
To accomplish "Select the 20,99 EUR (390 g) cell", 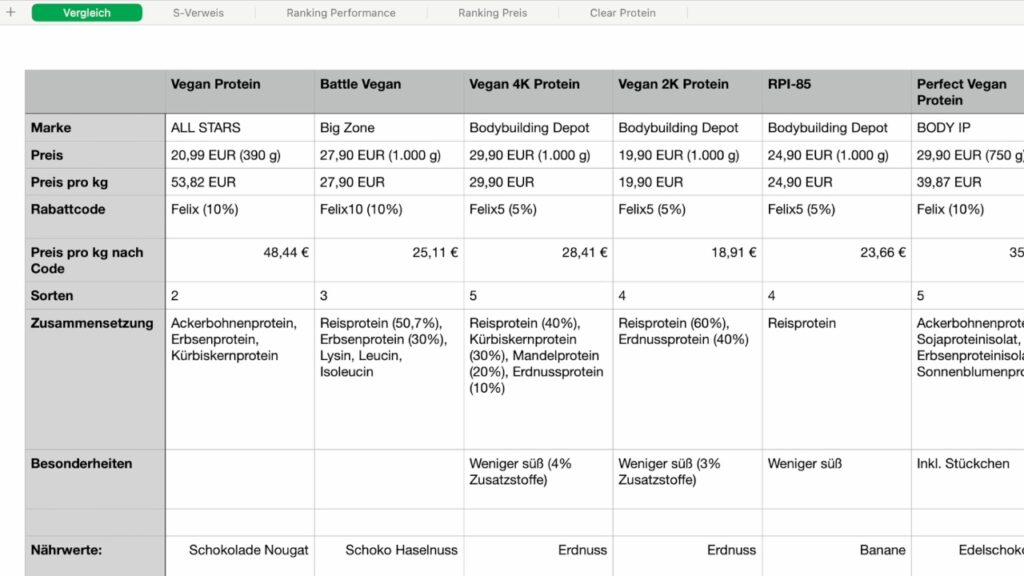I will pyautogui.click(x=240, y=155).
